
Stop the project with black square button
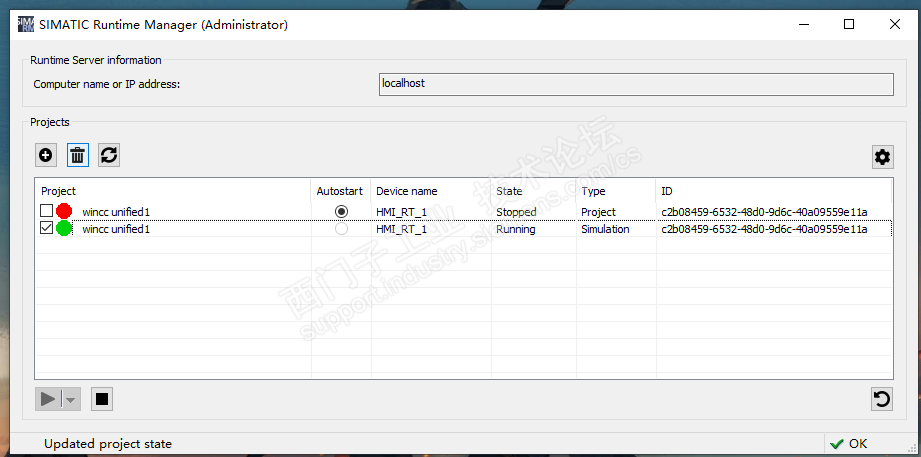coord(102,399)
